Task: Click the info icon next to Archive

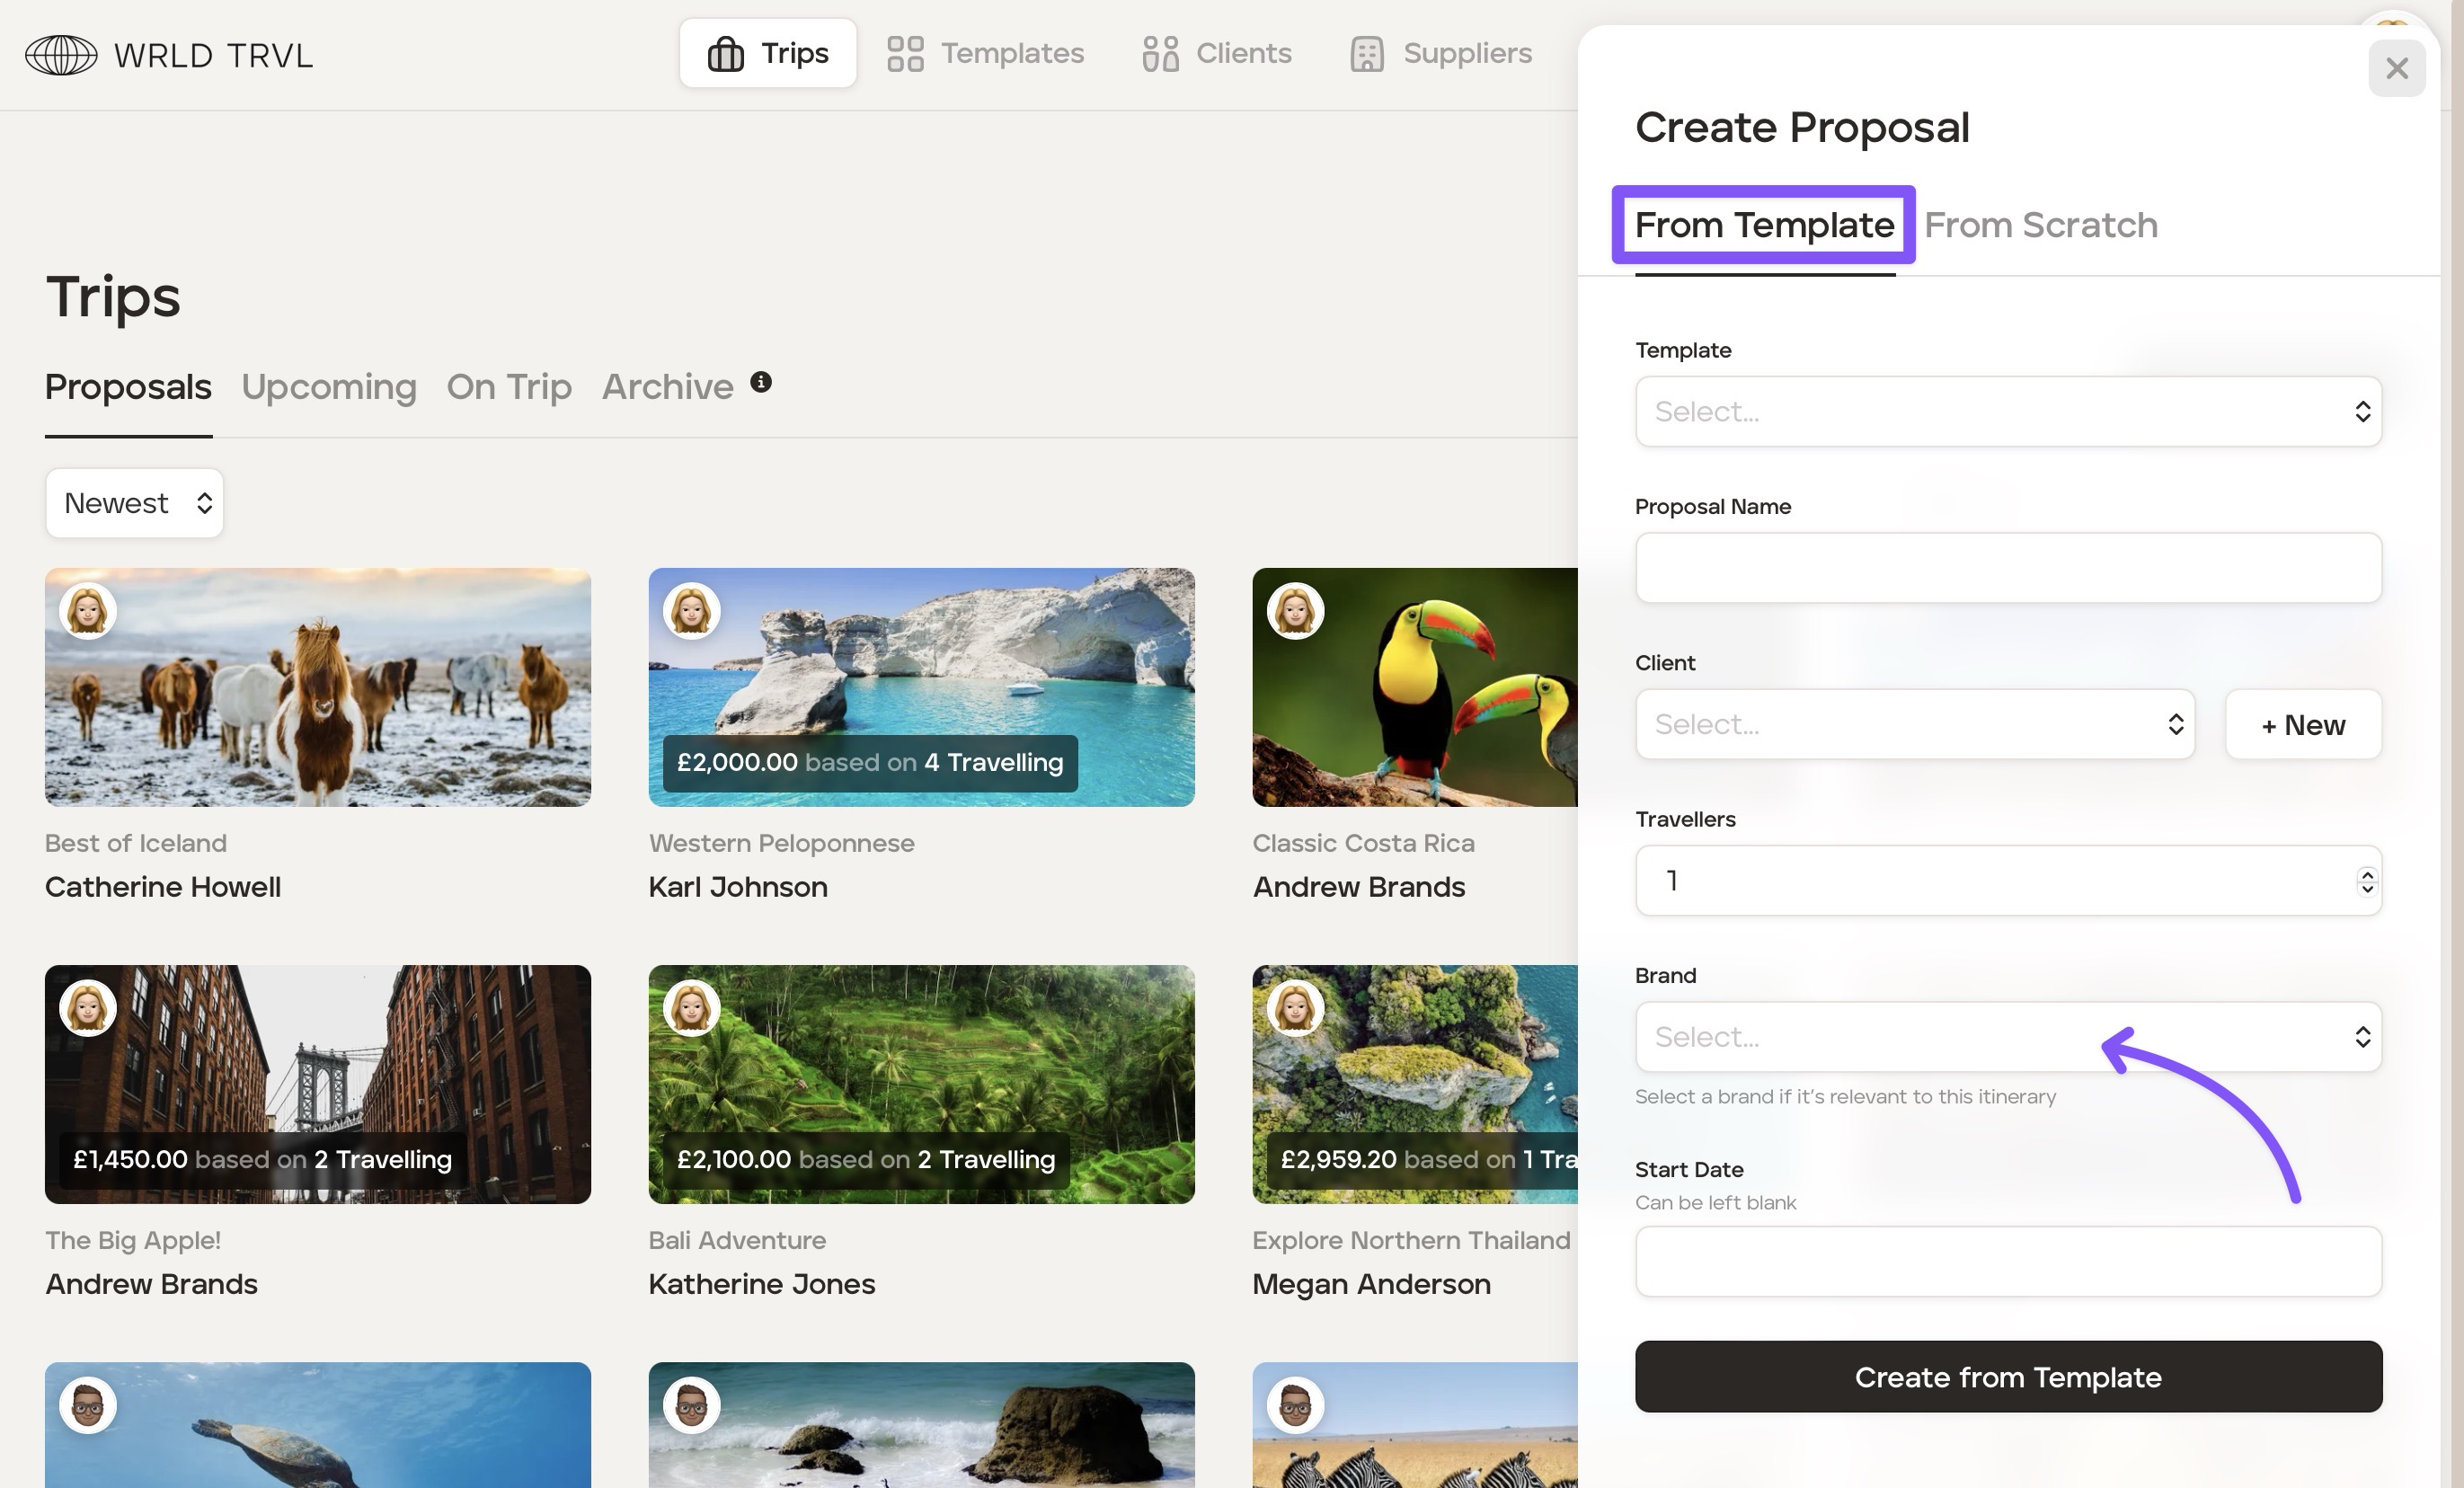Action: (x=761, y=382)
